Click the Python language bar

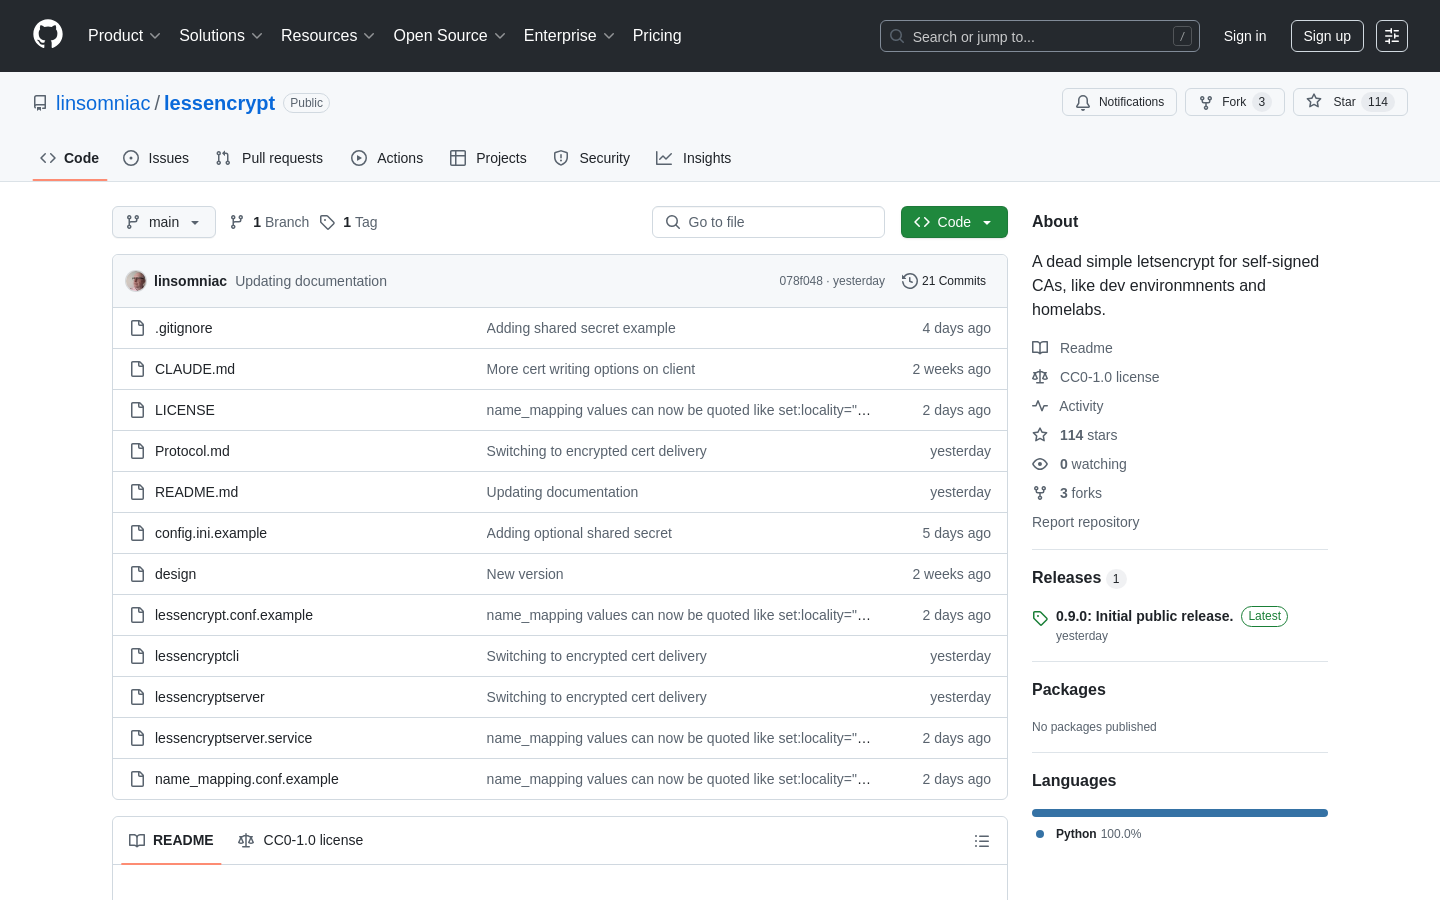coord(1180,813)
